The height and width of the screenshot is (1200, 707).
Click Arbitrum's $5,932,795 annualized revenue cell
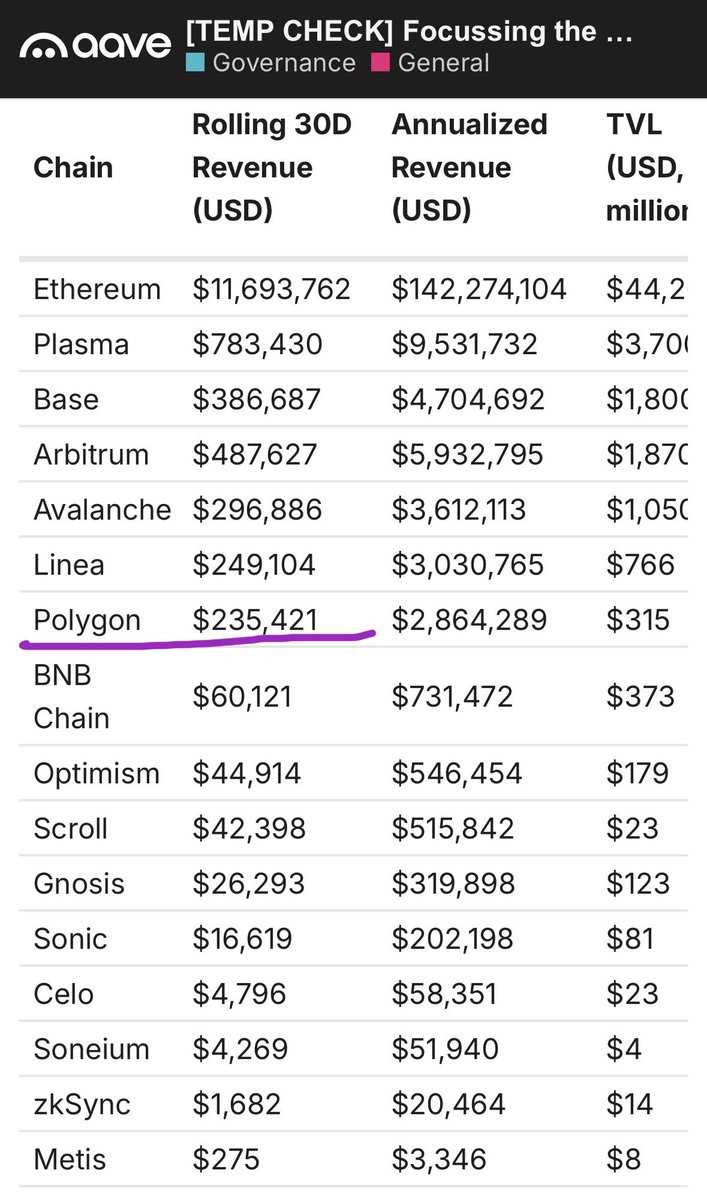coord(467,455)
